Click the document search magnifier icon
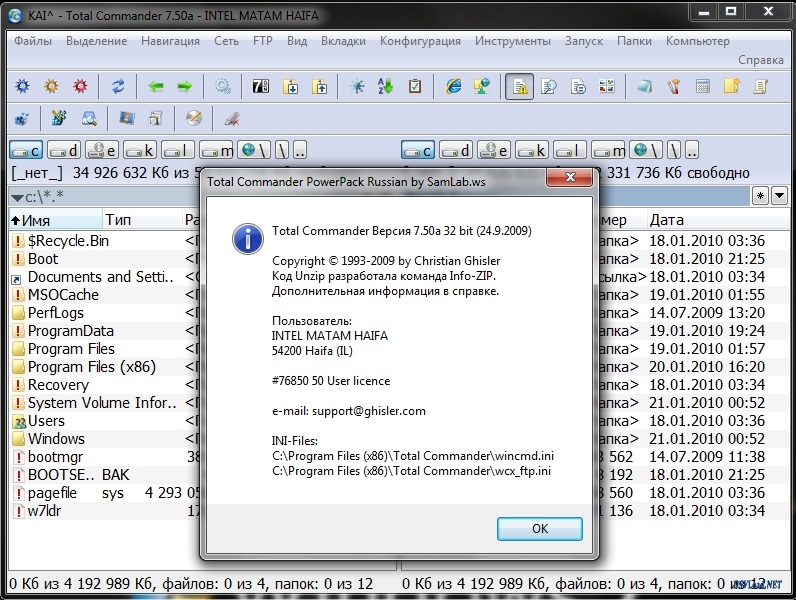The height and width of the screenshot is (600, 796). 549,86
